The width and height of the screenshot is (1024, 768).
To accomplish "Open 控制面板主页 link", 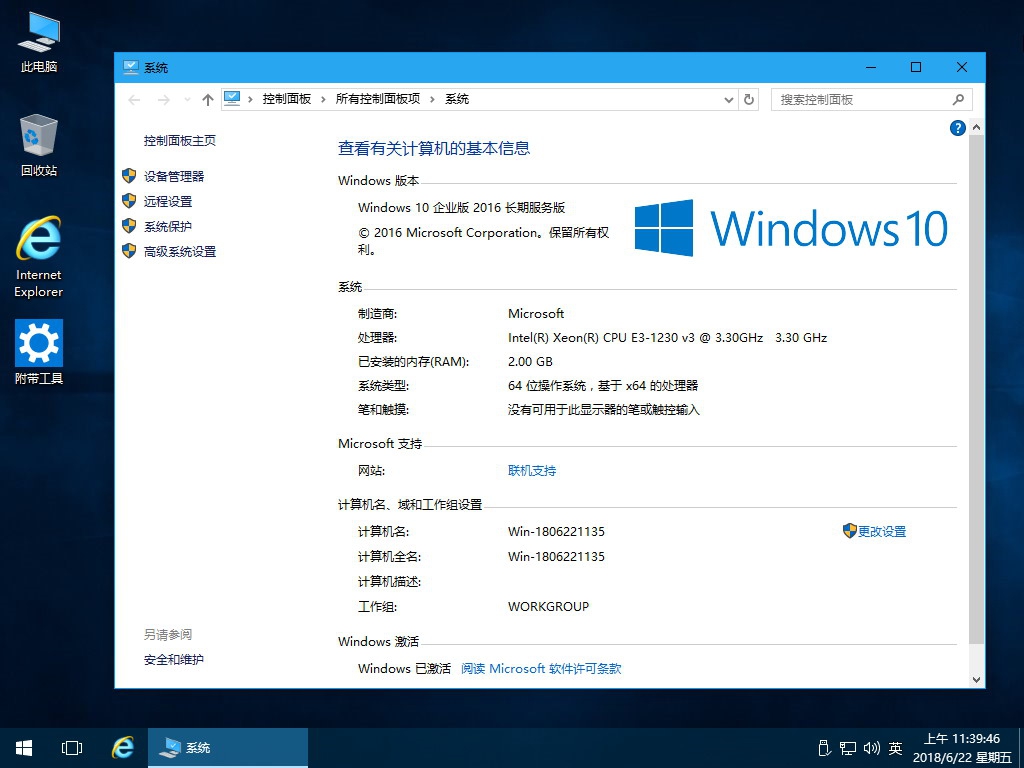I will (x=180, y=140).
